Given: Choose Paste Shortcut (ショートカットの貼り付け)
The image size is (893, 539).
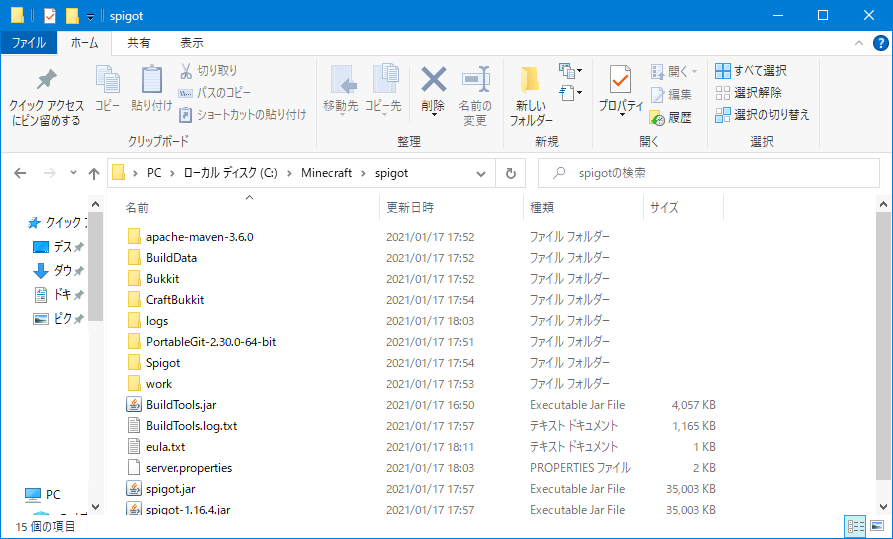Looking at the screenshot, I should (243, 115).
